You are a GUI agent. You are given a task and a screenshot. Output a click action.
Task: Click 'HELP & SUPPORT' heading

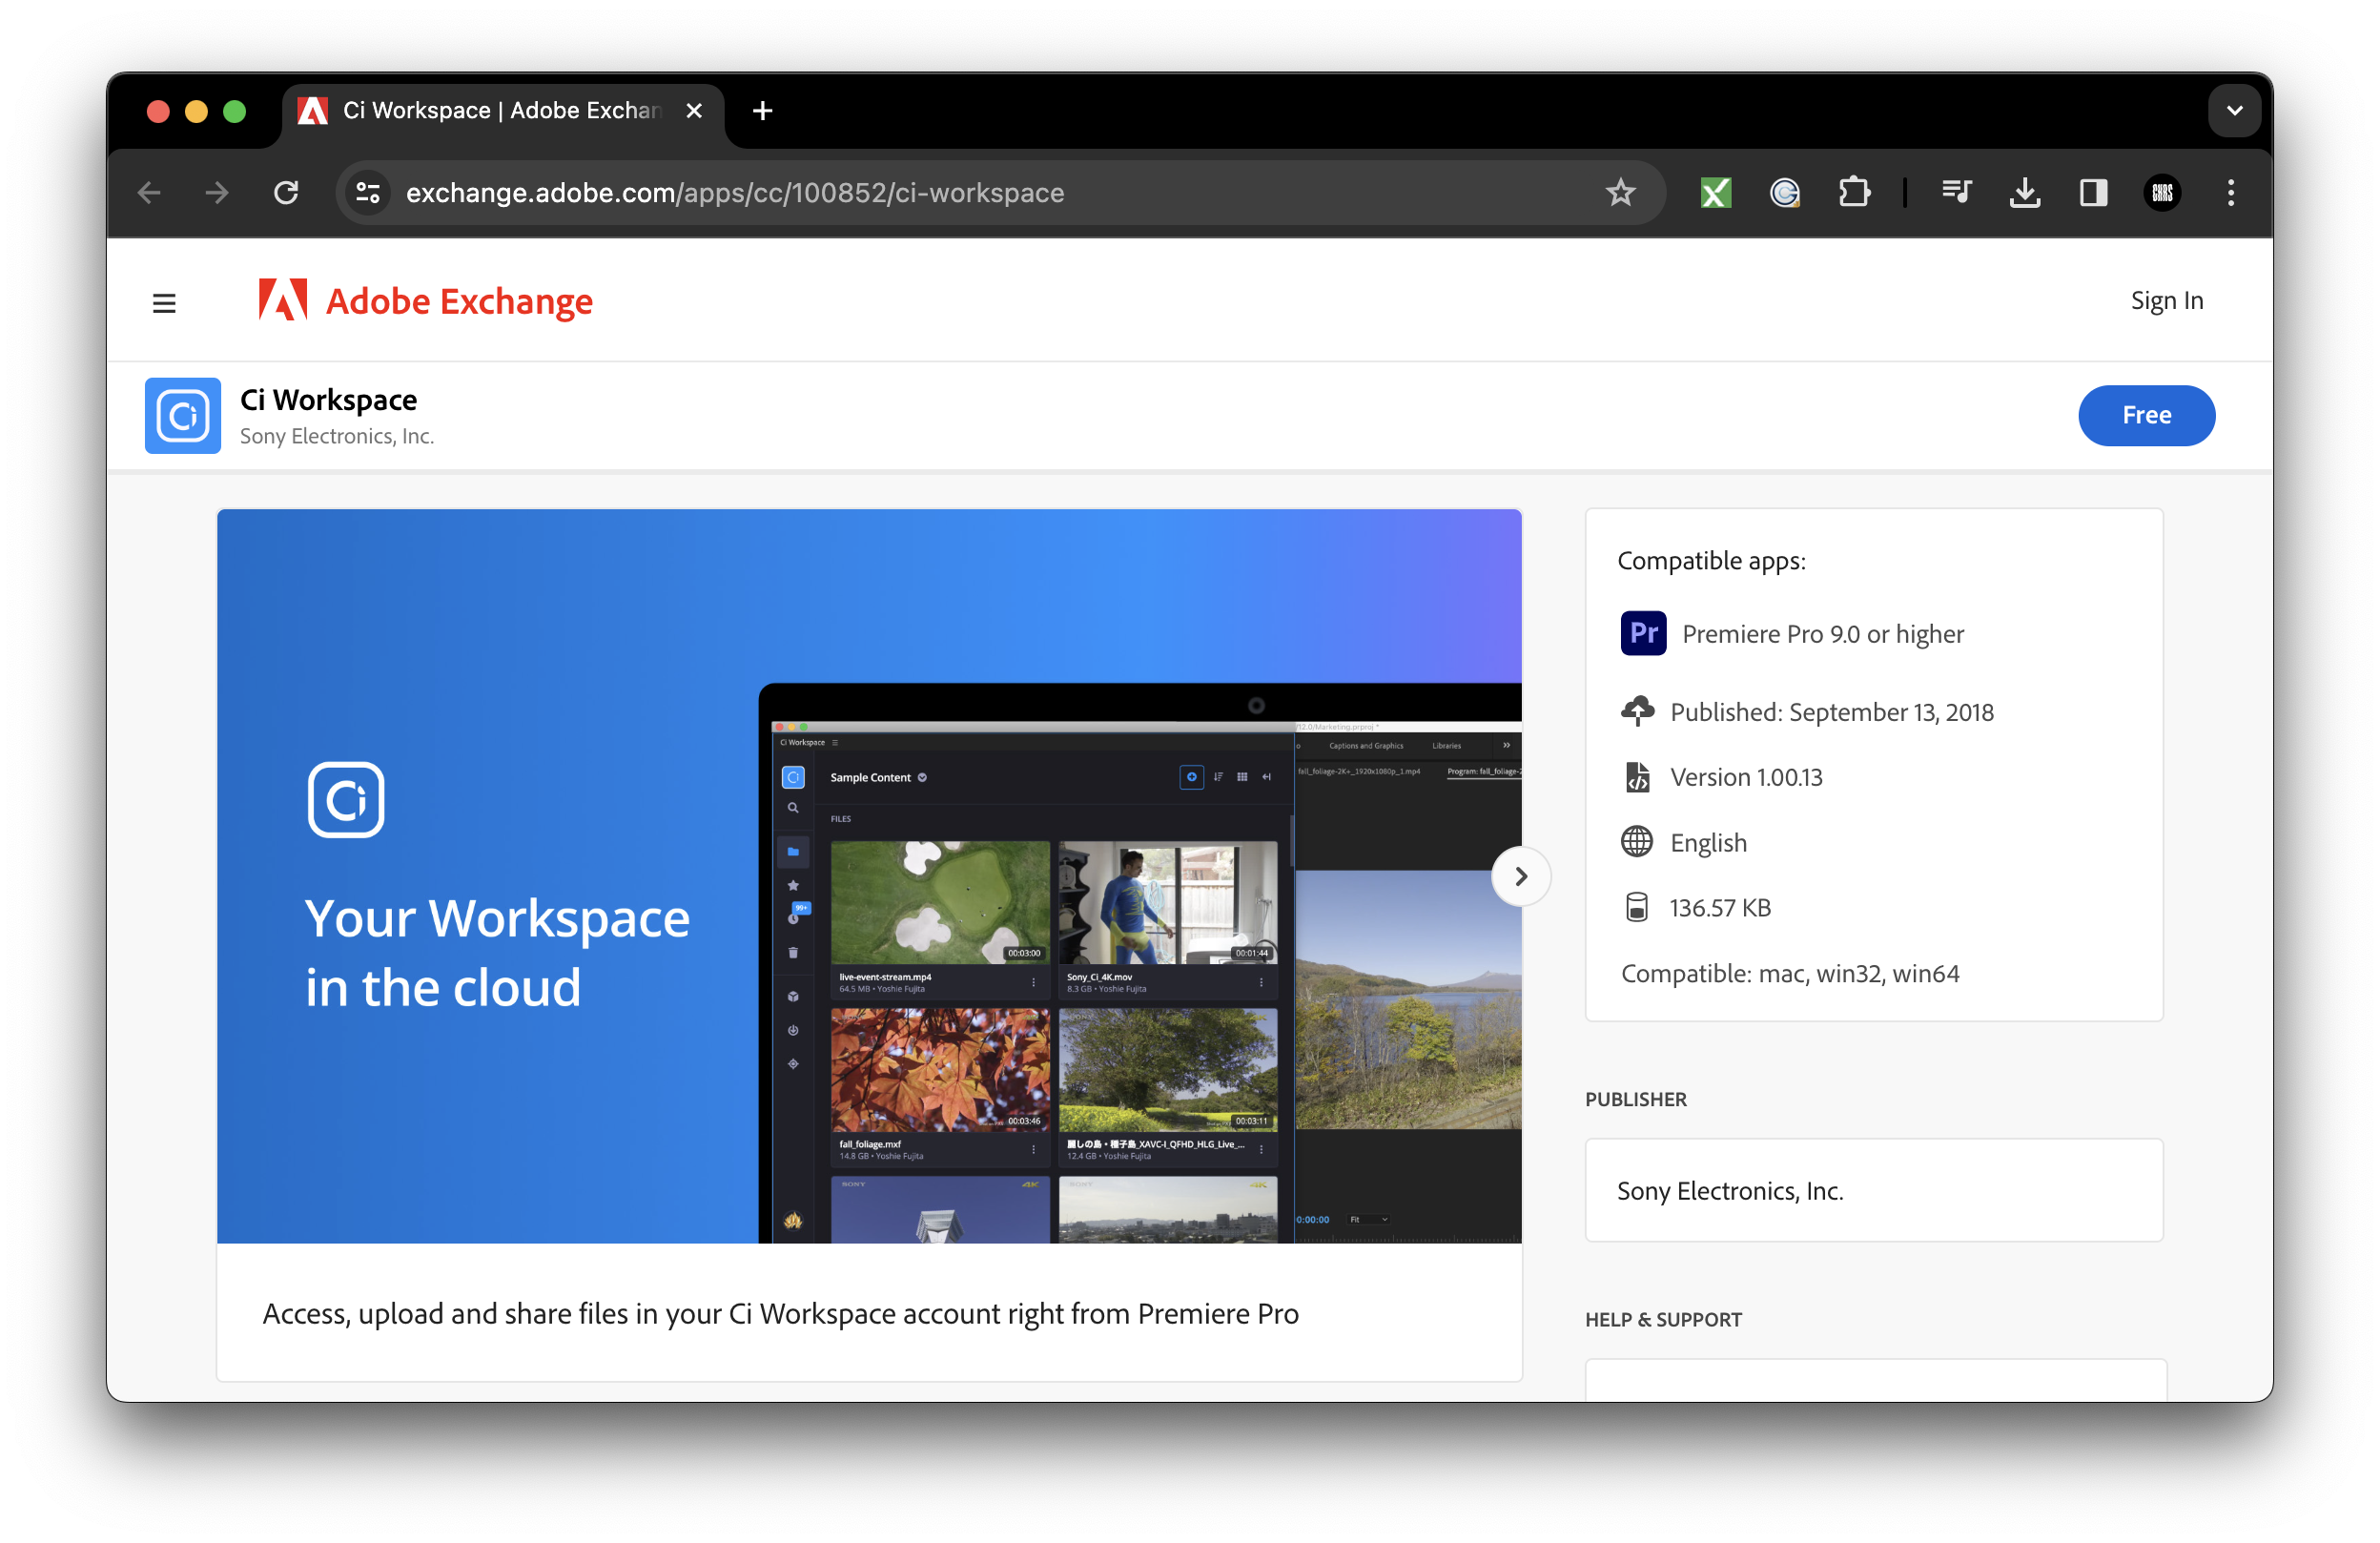click(x=1662, y=1318)
